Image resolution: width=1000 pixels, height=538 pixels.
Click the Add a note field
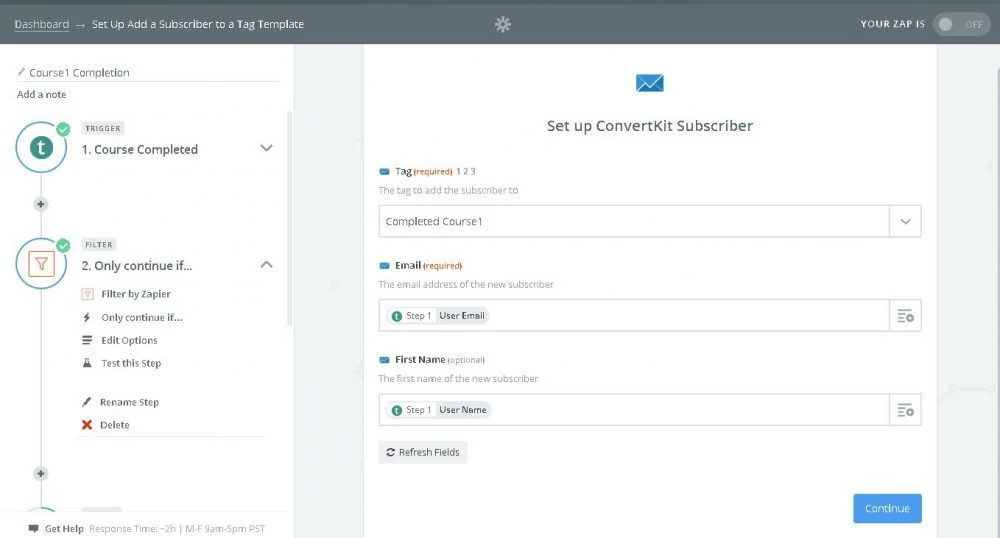[x=42, y=94]
